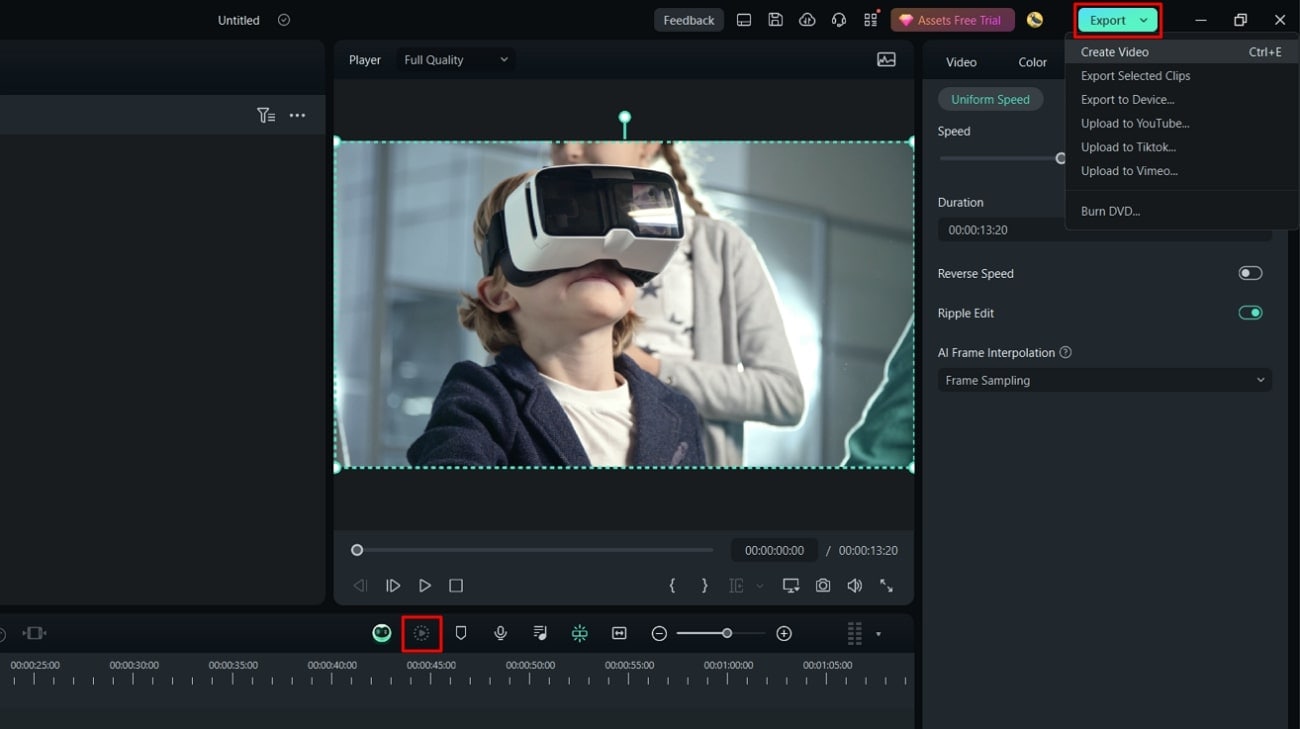Click the snapshot image icon in player header
Image resolution: width=1300 pixels, height=729 pixels.
pos(886,60)
